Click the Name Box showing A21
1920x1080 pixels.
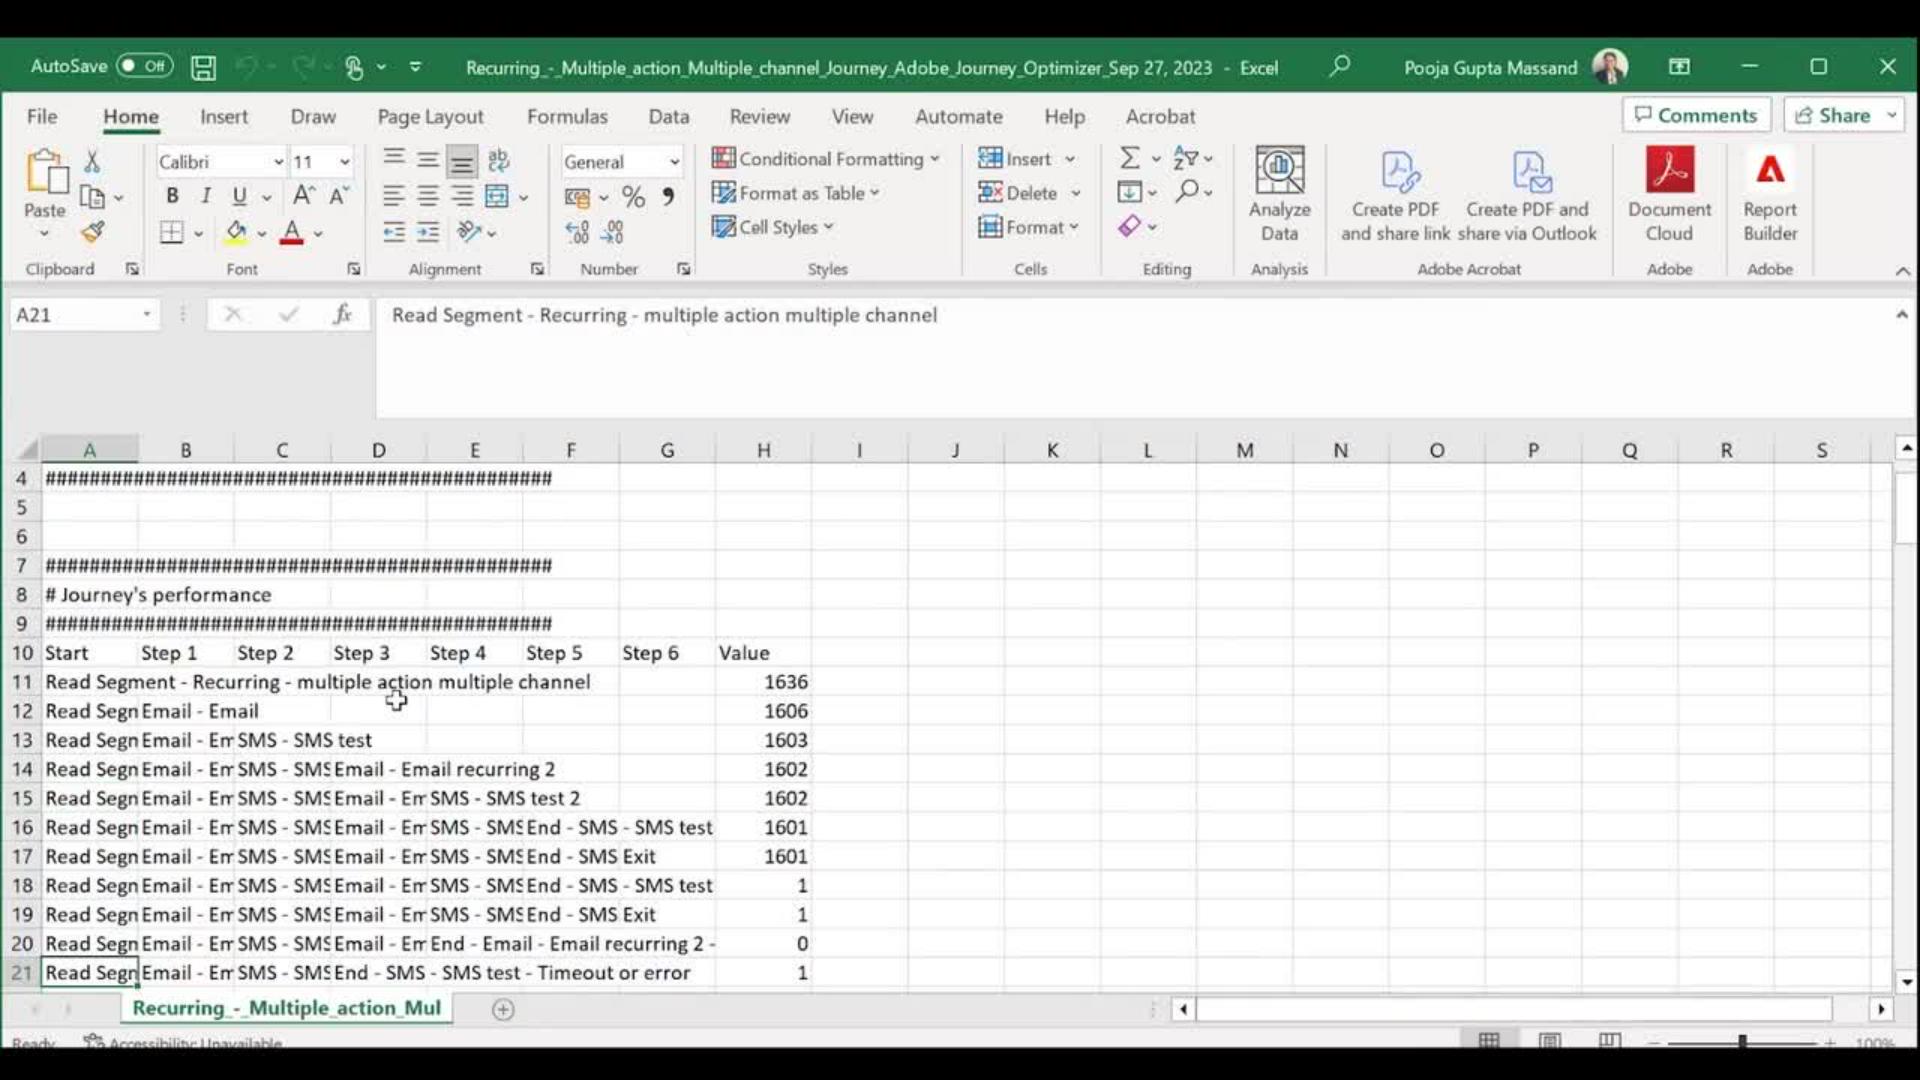coord(76,314)
